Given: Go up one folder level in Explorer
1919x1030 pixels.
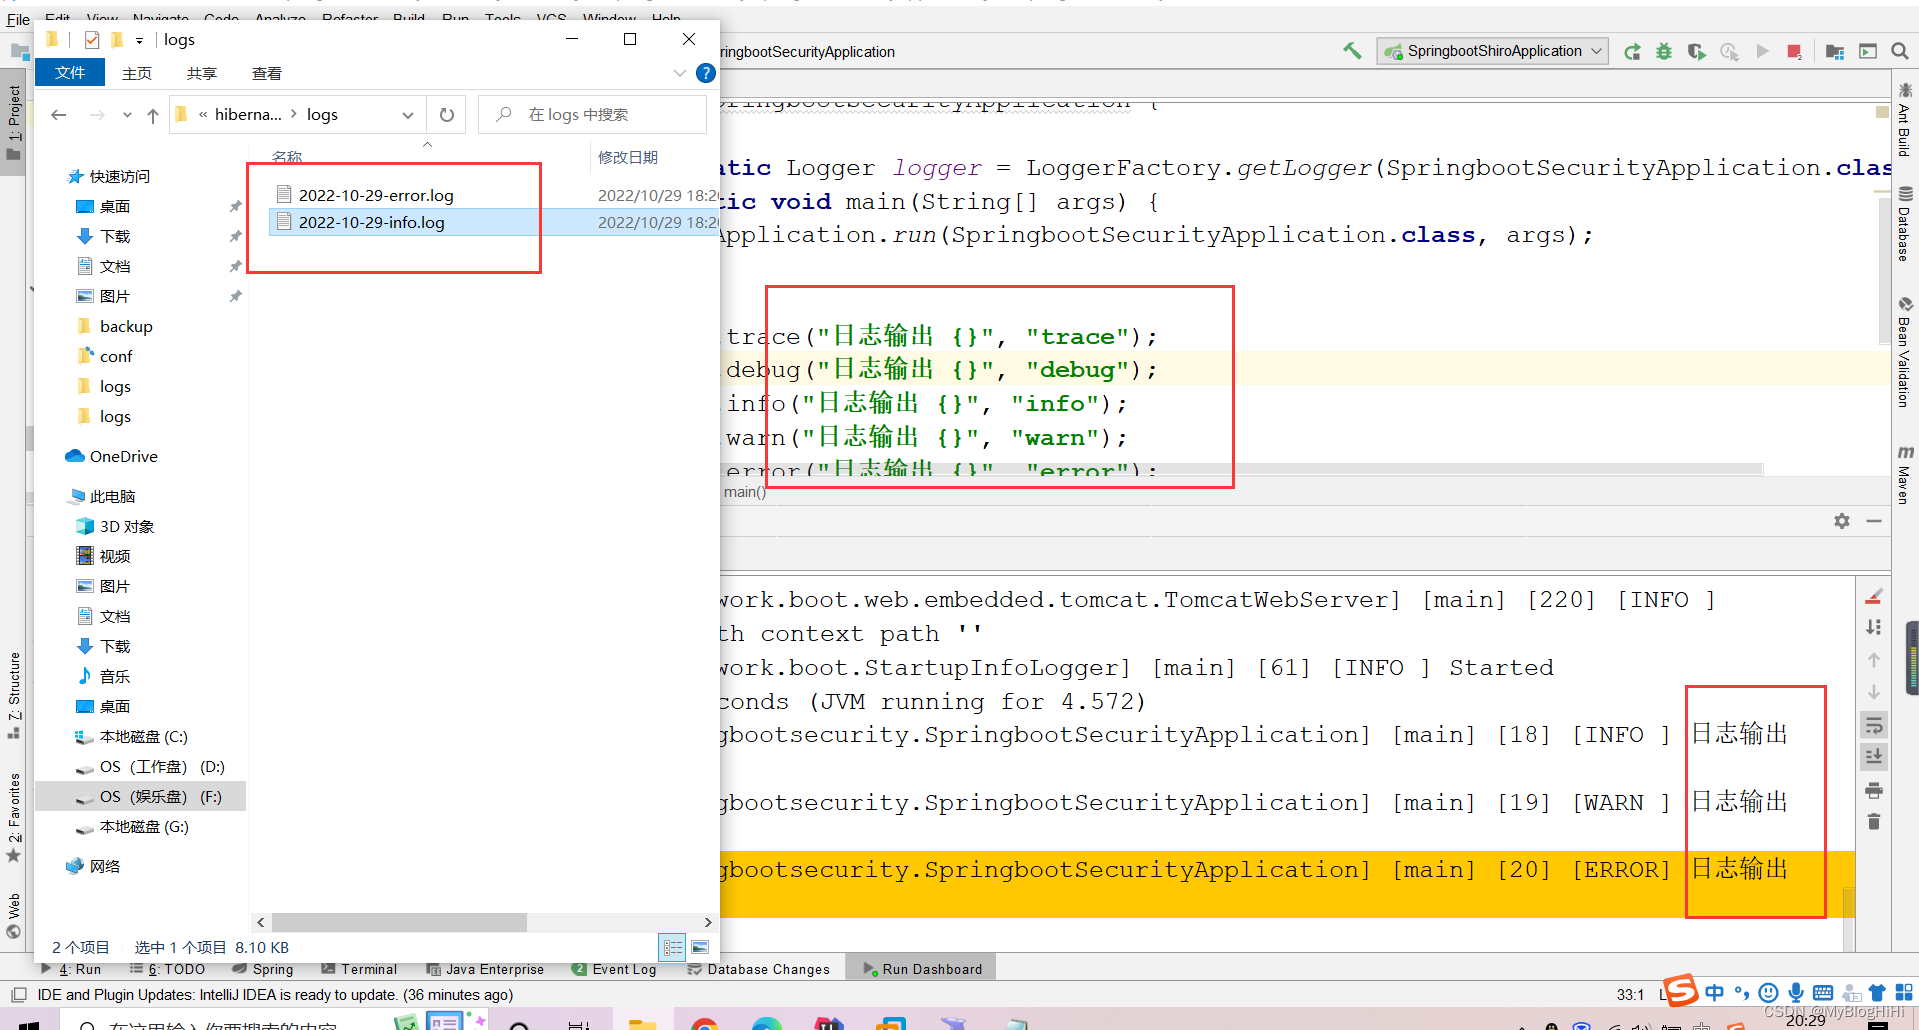Looking at the screenshot, I should [153, 115].
